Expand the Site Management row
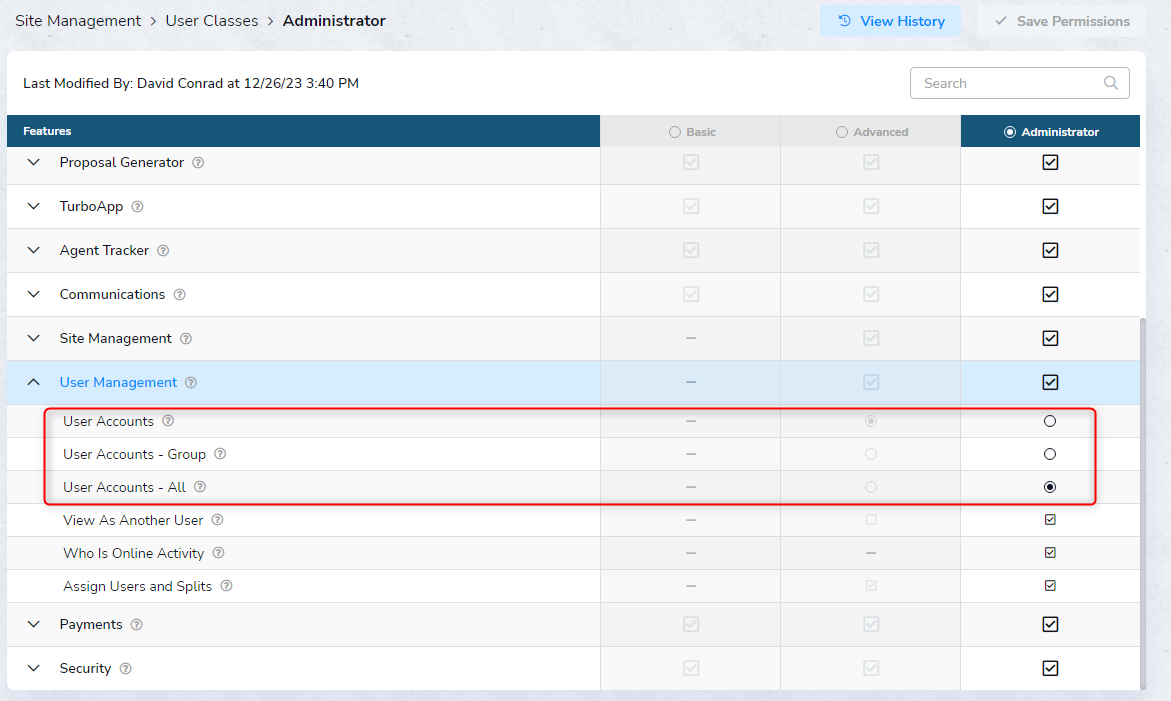Viewport: 1171px width, 701px height. click(34, 338)
